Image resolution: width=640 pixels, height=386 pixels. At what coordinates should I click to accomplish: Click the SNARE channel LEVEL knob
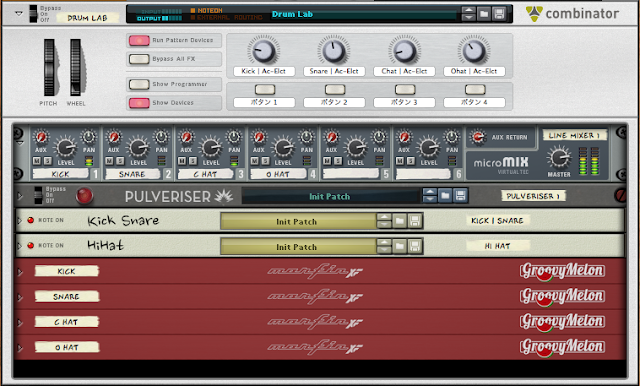[x=138, y=148]
